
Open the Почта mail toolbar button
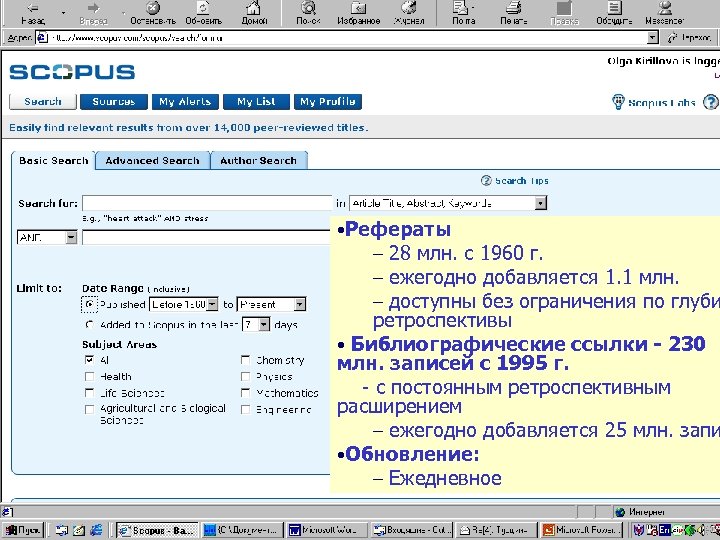click(463, 13)
